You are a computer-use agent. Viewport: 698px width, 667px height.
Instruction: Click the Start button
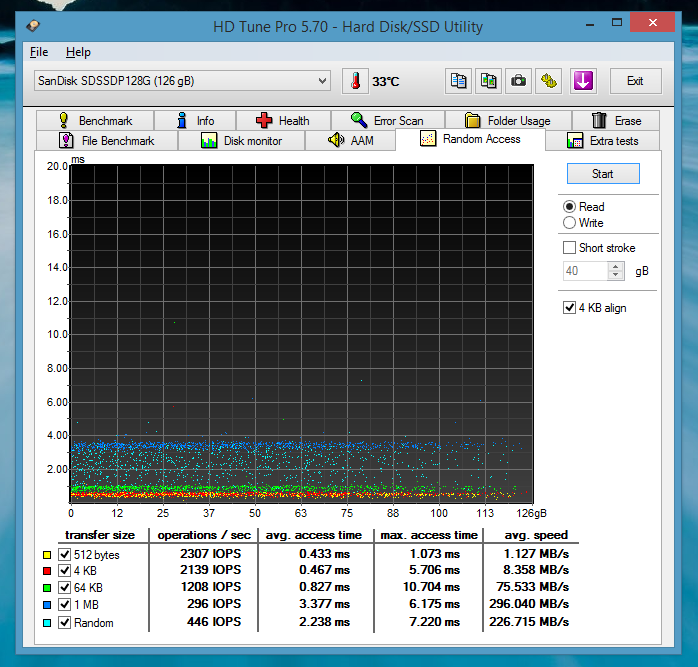(x=603, y=174)
